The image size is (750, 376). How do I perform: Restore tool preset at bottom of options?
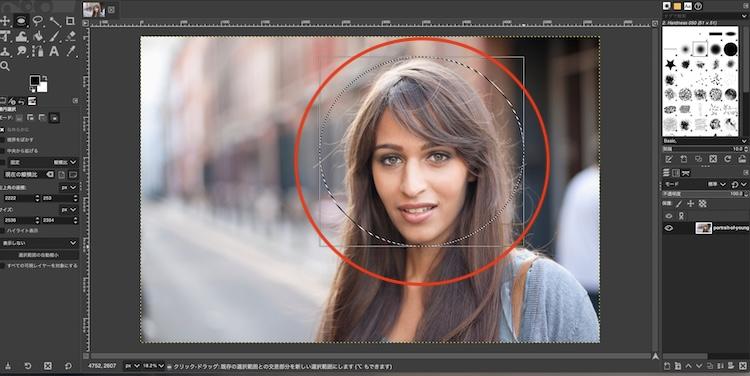click(28, 366)
